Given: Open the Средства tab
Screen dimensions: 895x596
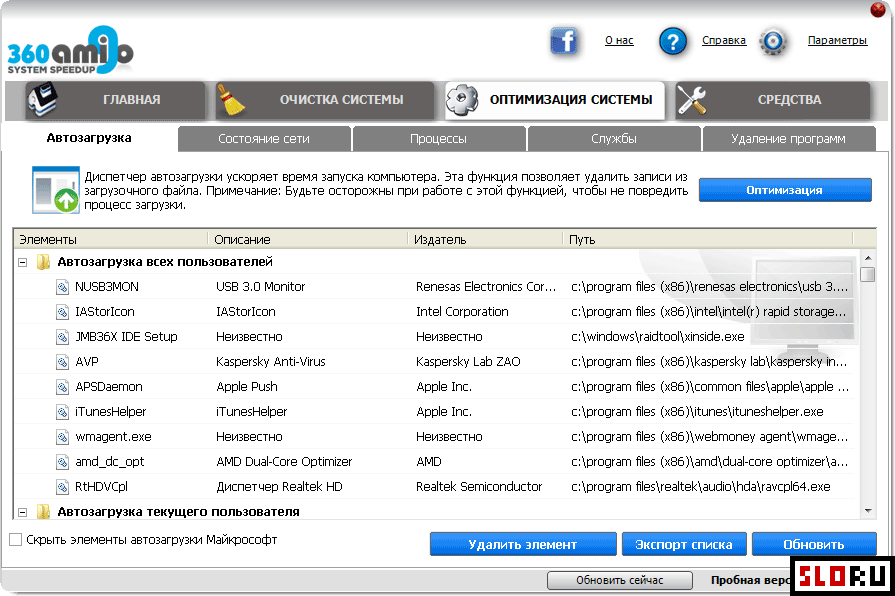Looking at the screenshot, I should click(x=773, y=100).
